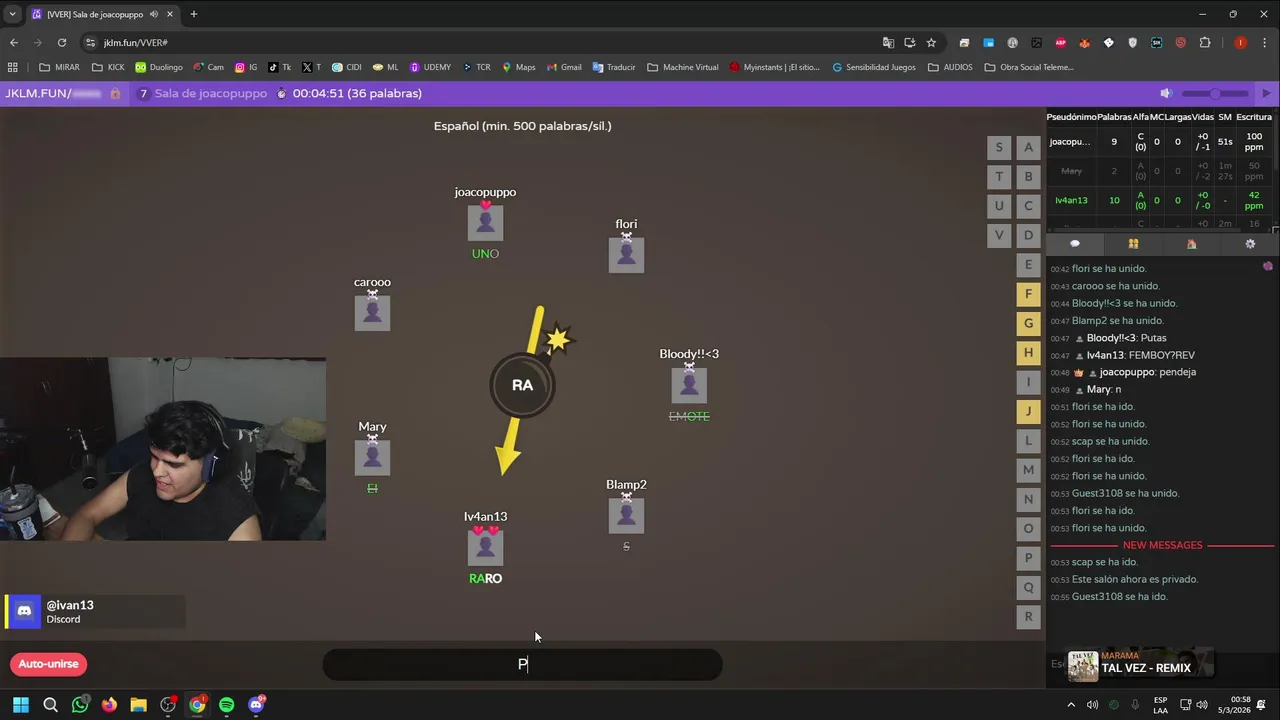
Task: Bookmark this page with star icon
Action: 931,43
